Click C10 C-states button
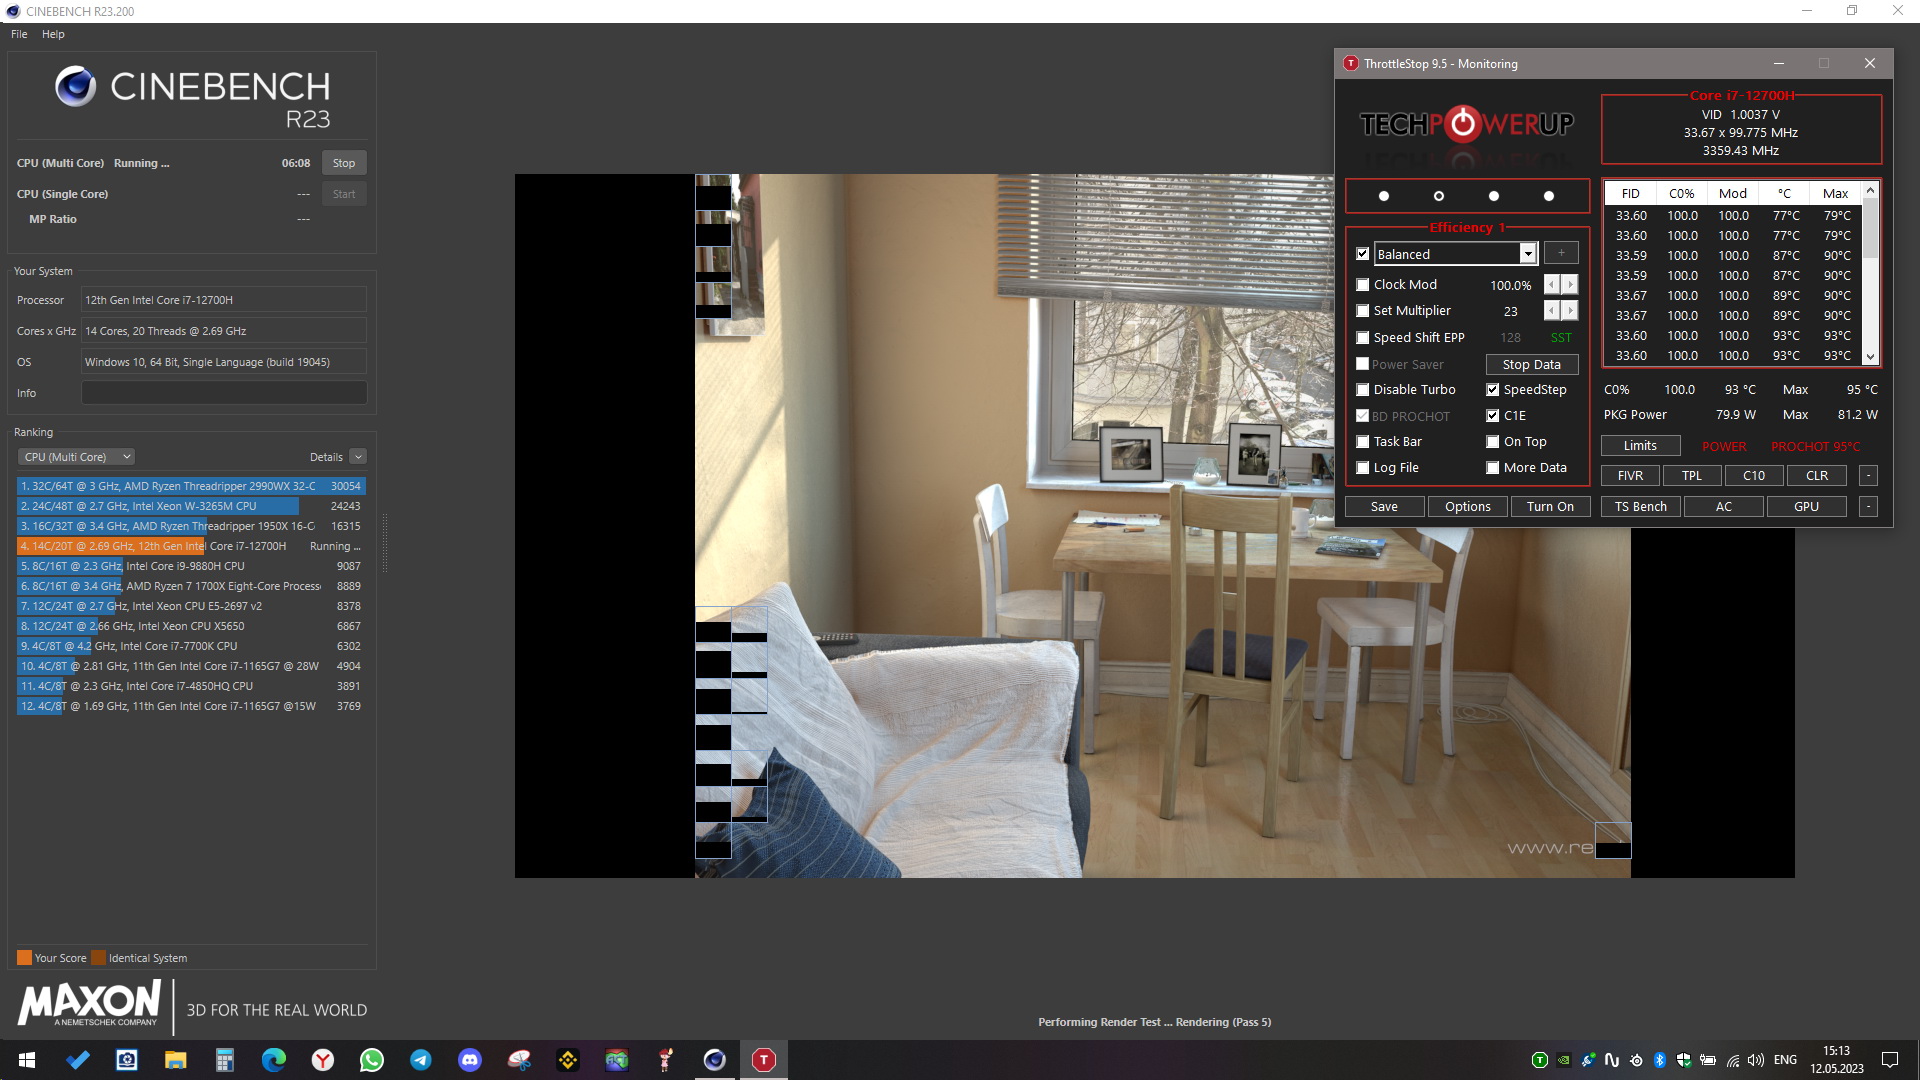Image resolution: width=1920 pixels, height=1080 pixels. [1754, 476]
